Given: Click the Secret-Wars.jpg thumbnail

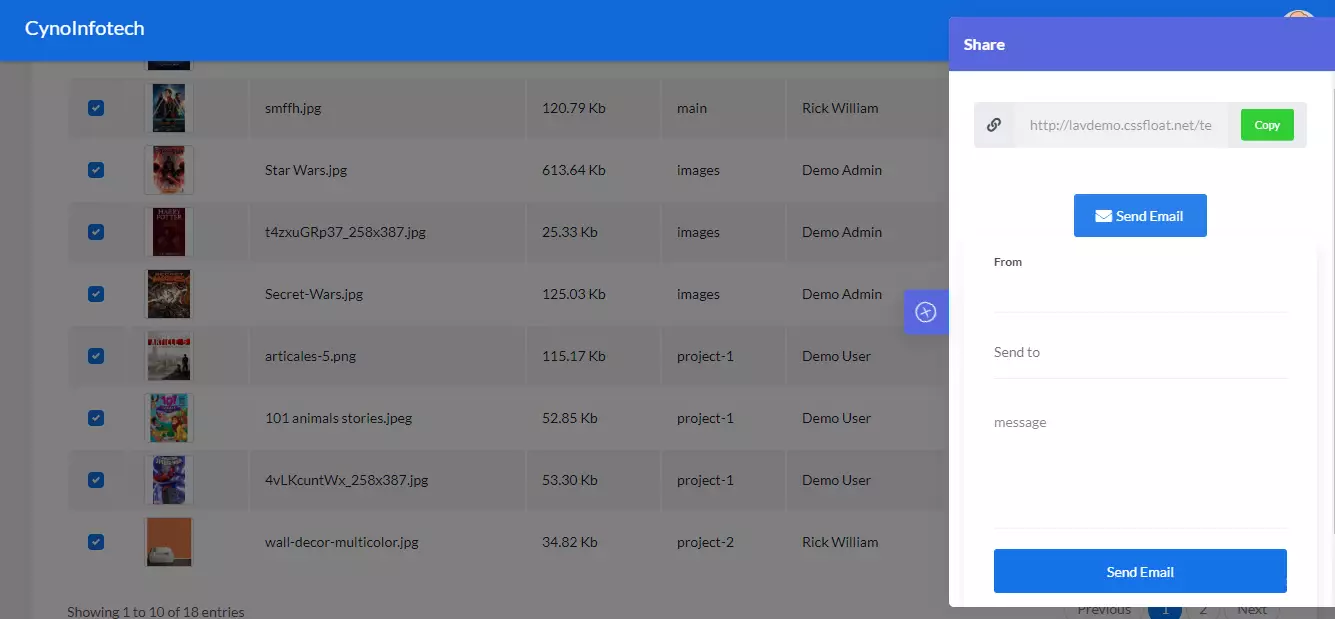Looking at the screenshot, I should tap(169, 294).
